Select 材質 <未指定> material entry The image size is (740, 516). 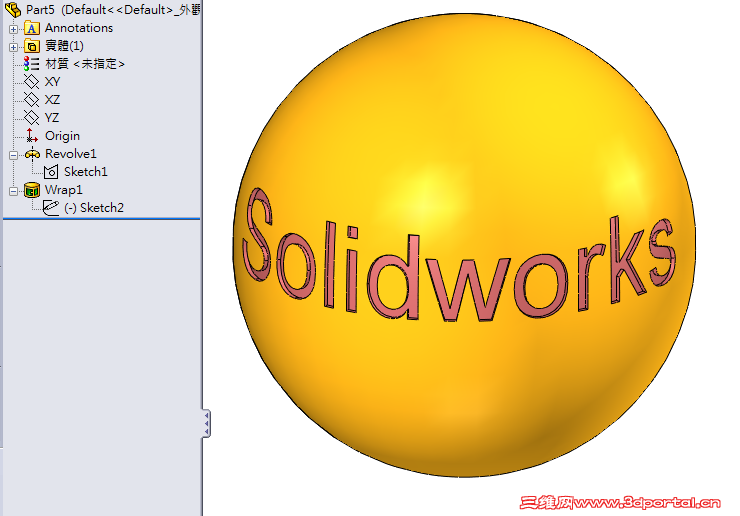85,64
